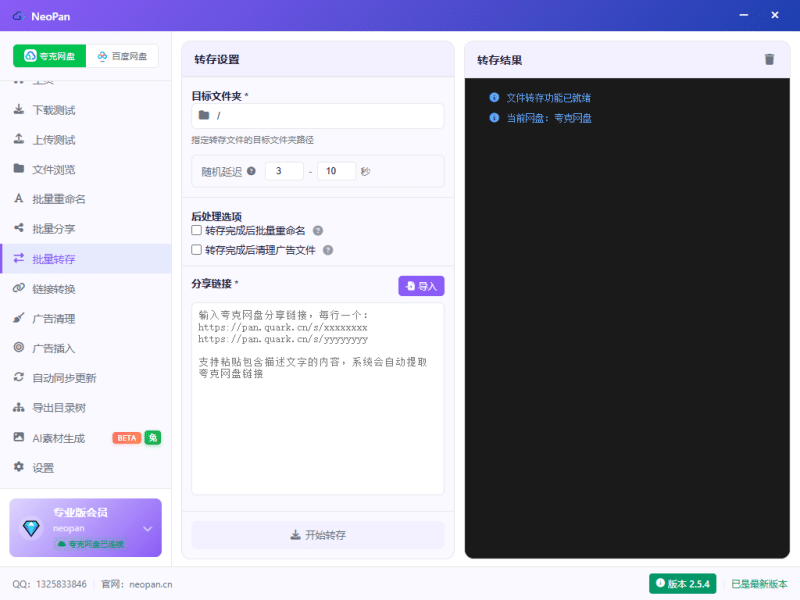Viewport: 800px width, 600px height.
Task: Click help icon next to 转存完成后批量重命名
Action: pyautogui.click(x=318, y=230)
